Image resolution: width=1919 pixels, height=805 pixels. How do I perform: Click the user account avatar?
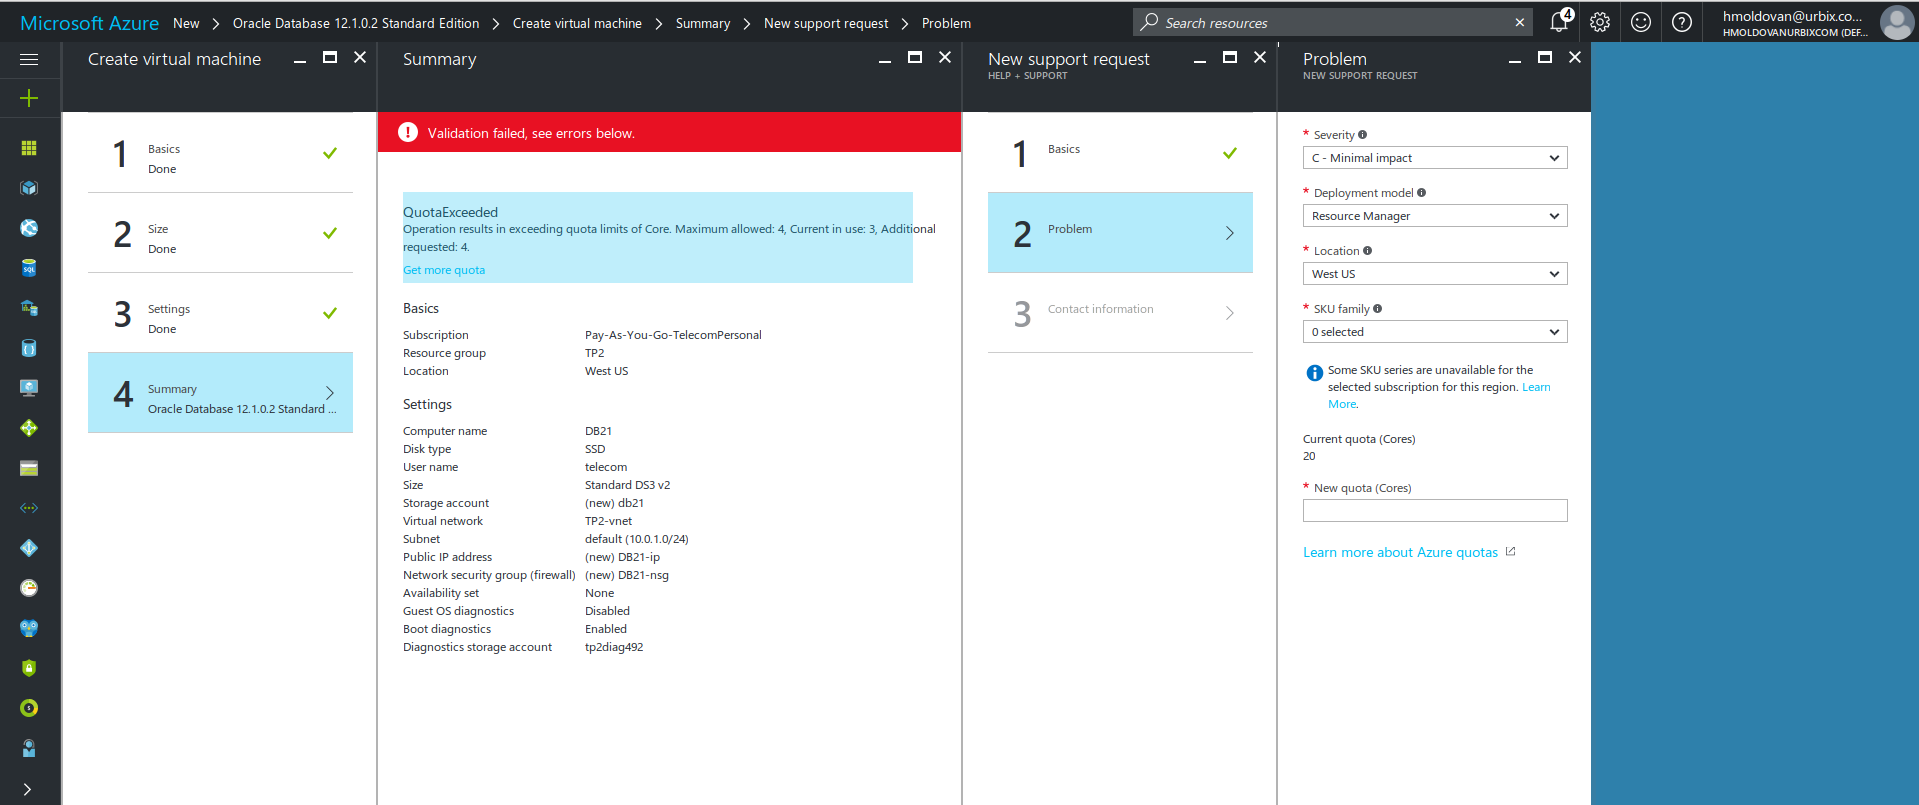[x=1897, y=22]
